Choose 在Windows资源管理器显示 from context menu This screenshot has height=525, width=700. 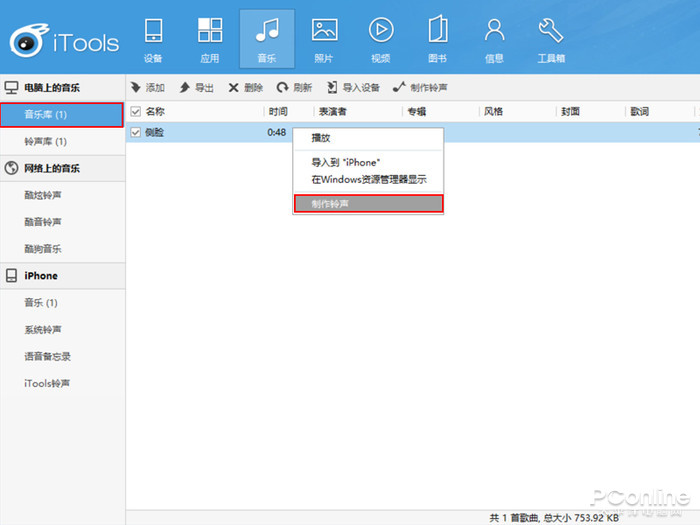pos(368,179)
